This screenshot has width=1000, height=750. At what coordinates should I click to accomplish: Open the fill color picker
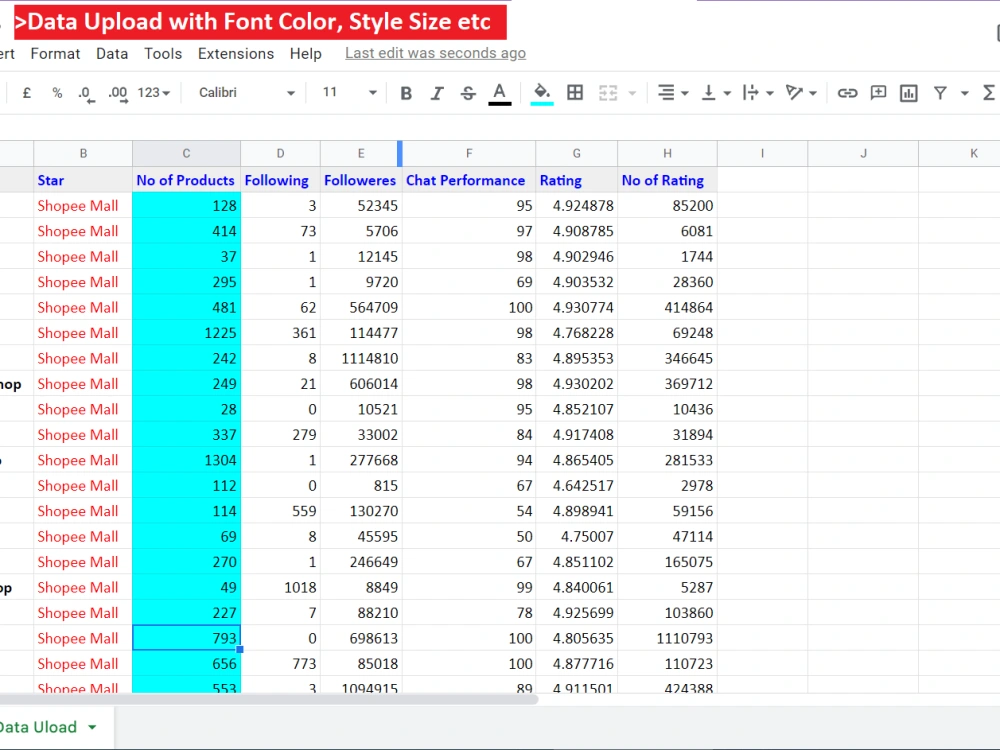[540, 92]
